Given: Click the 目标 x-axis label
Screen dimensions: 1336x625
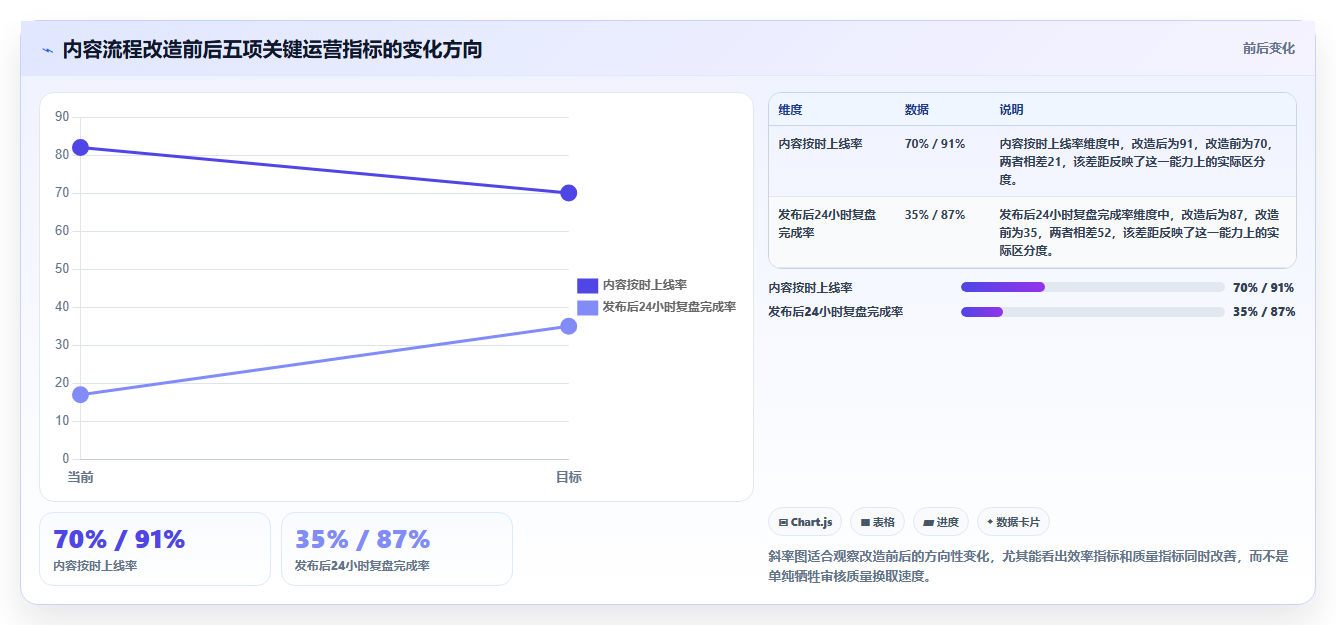Looking at the screenshot, I should (x=568, y=477).
